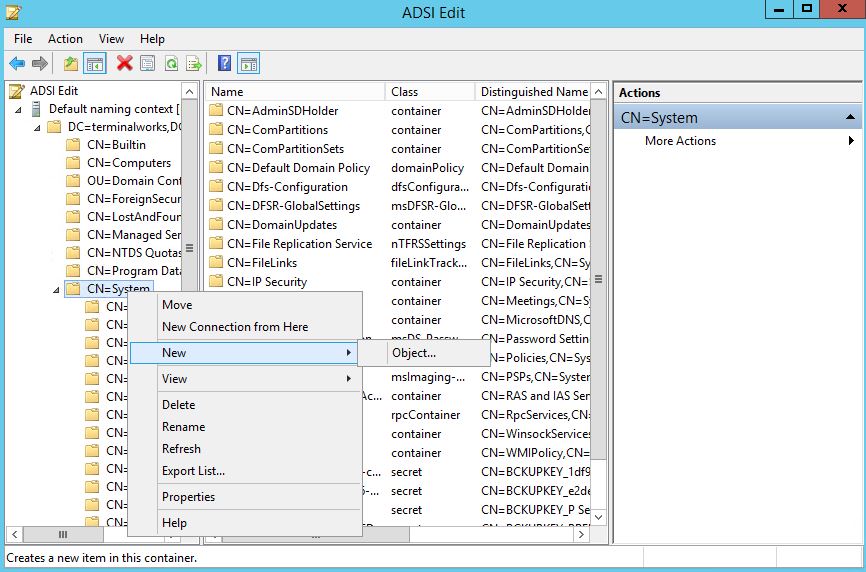Click tree pane horizontal scroll left arrow

[14, 534]
